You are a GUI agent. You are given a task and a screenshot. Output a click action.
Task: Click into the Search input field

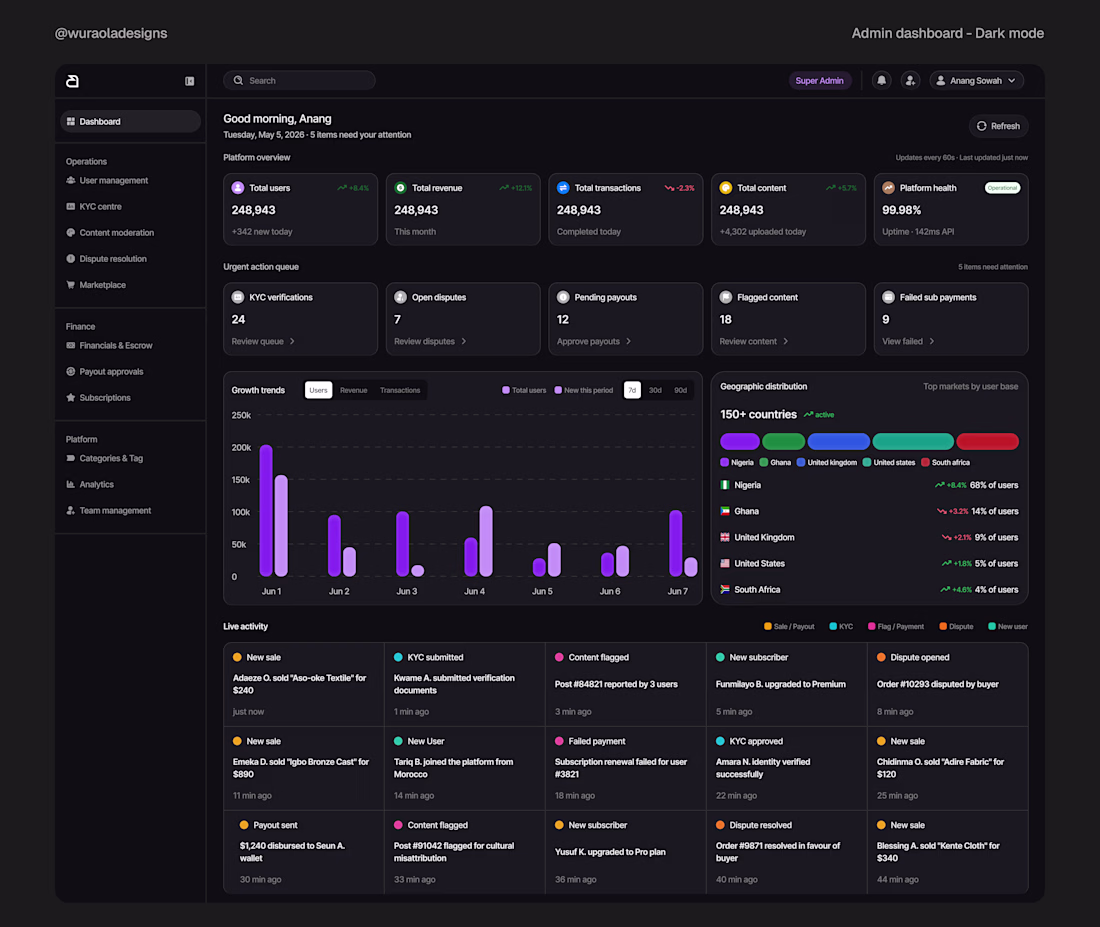click(x=300, y=81)
